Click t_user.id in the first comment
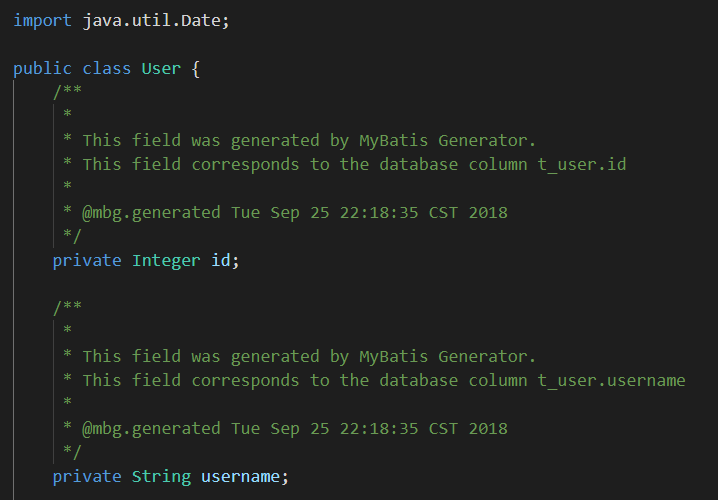This screenshot has width=718, height=500. click(x=582, y=164)
